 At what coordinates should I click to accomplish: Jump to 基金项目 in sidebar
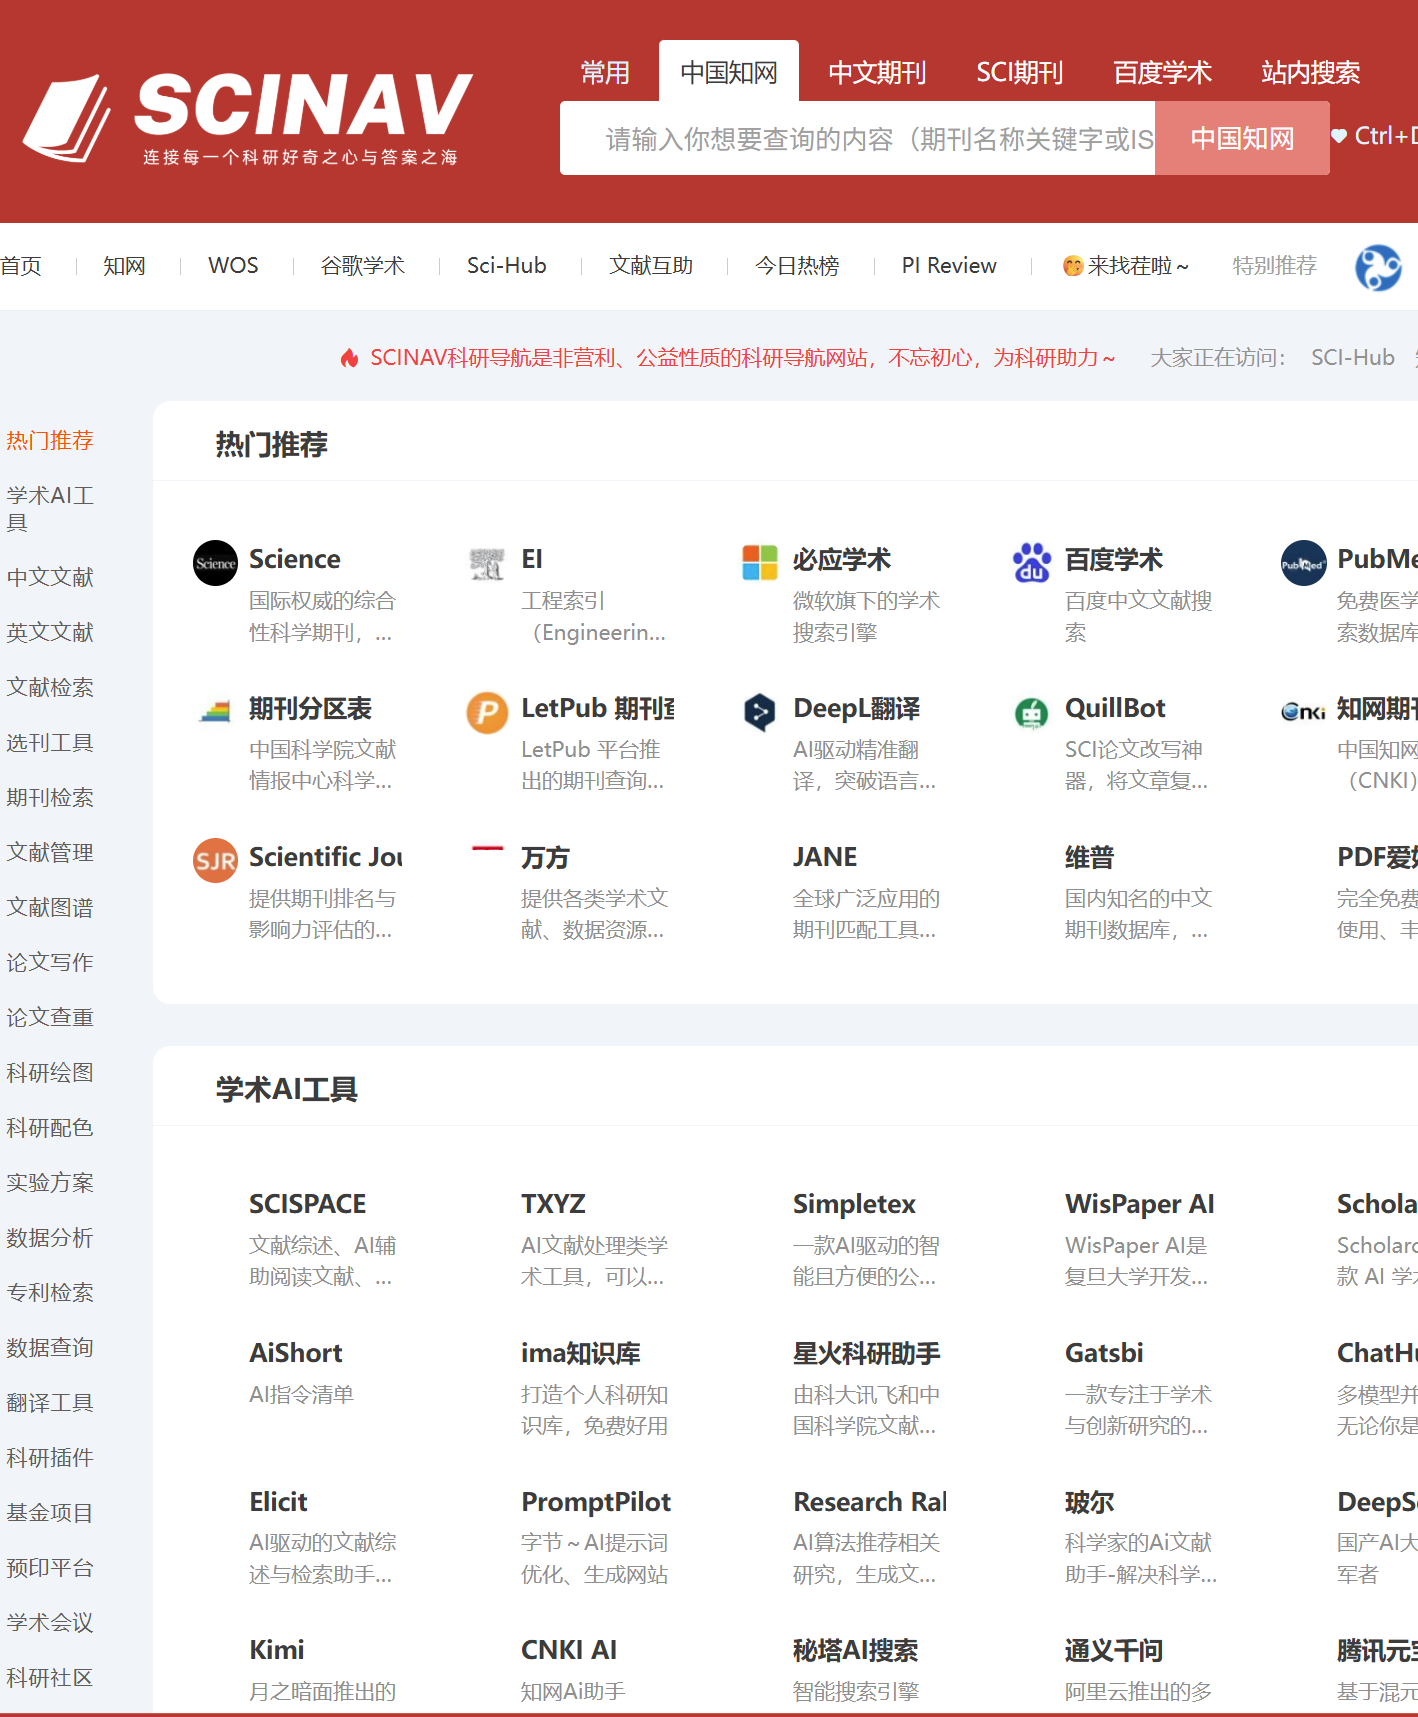pos(50,1512)
